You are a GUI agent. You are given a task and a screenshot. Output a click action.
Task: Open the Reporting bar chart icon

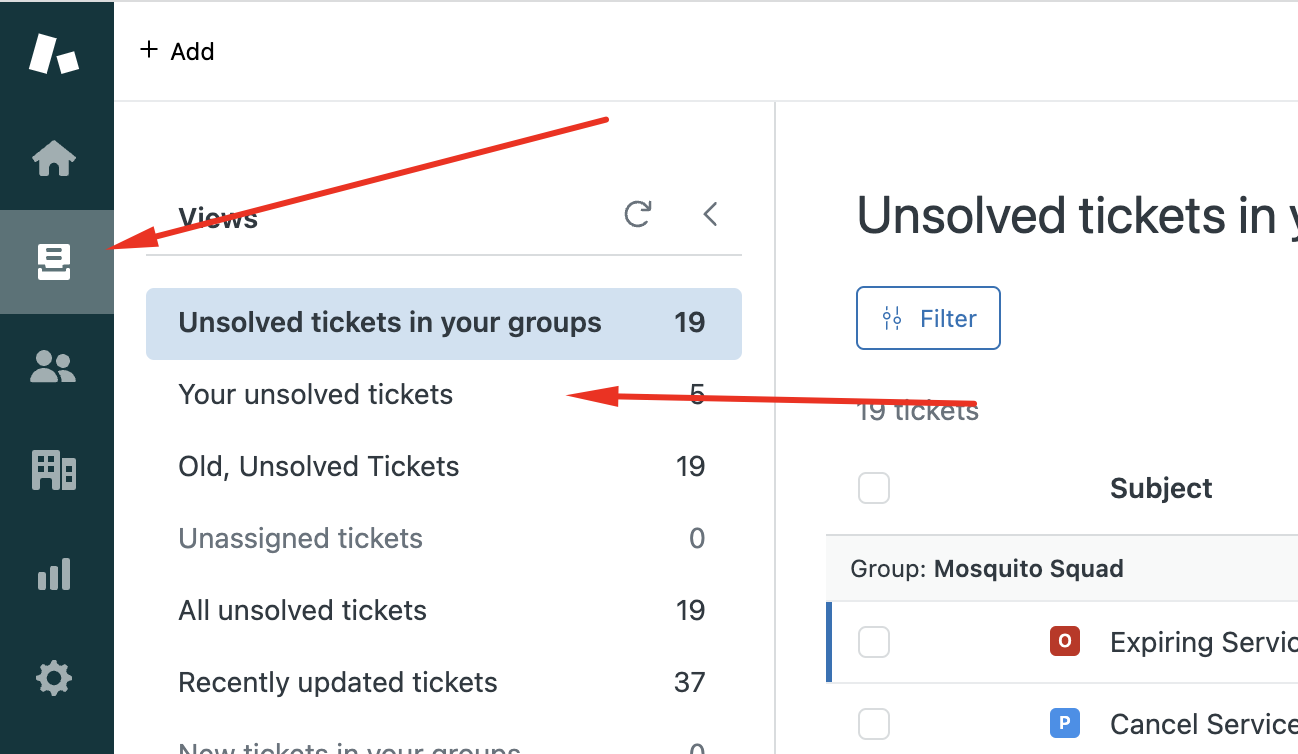tap(54, 574)
